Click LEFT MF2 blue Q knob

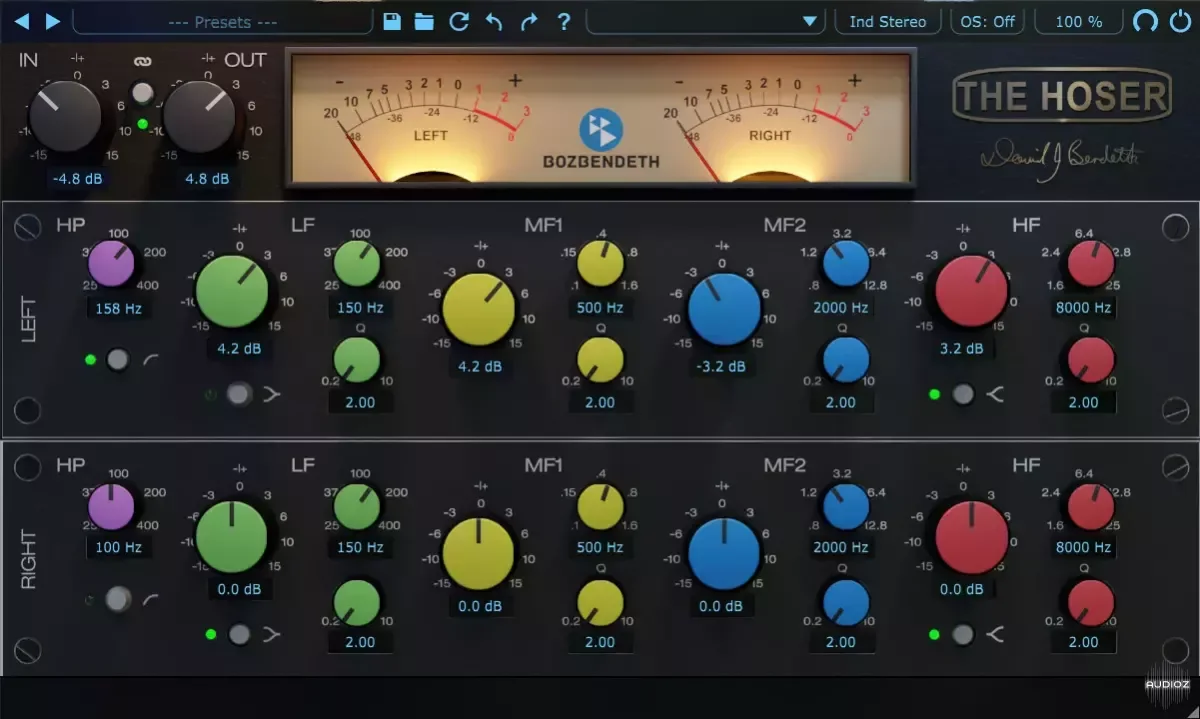[846, 361]
